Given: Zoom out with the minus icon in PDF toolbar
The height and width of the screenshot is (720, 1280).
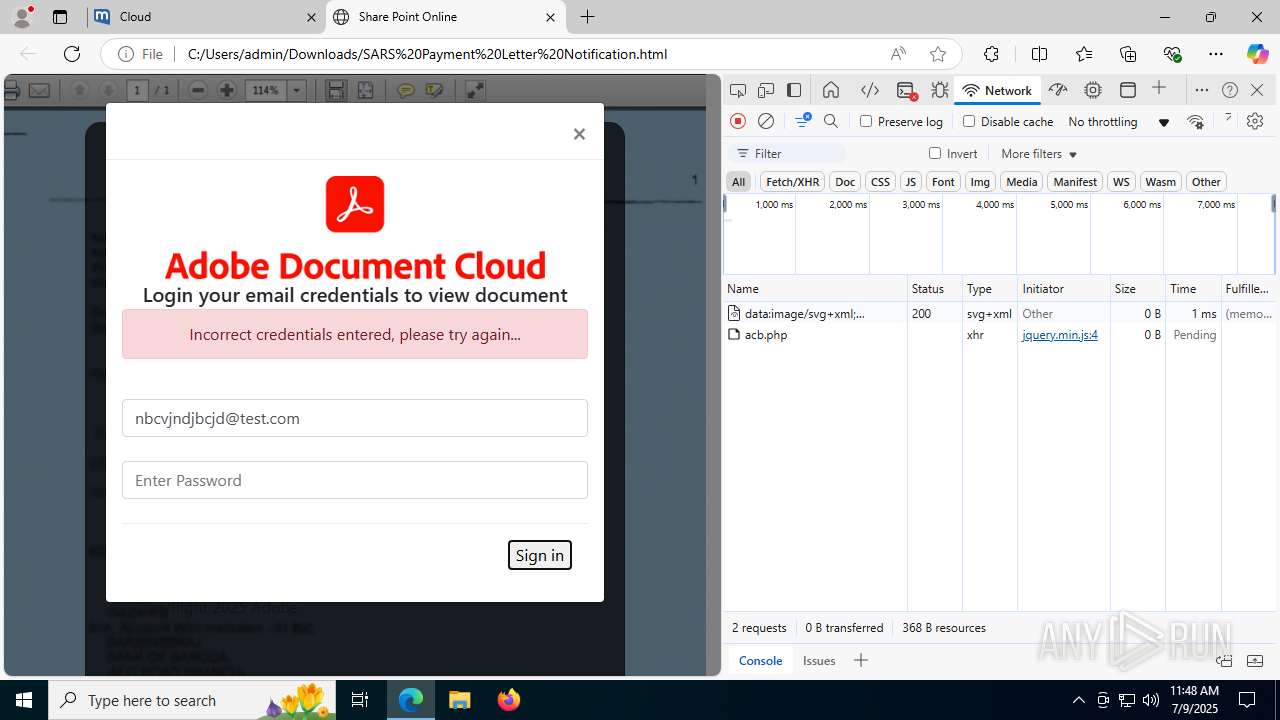Looking at the screenshot, I should [198, 90].
